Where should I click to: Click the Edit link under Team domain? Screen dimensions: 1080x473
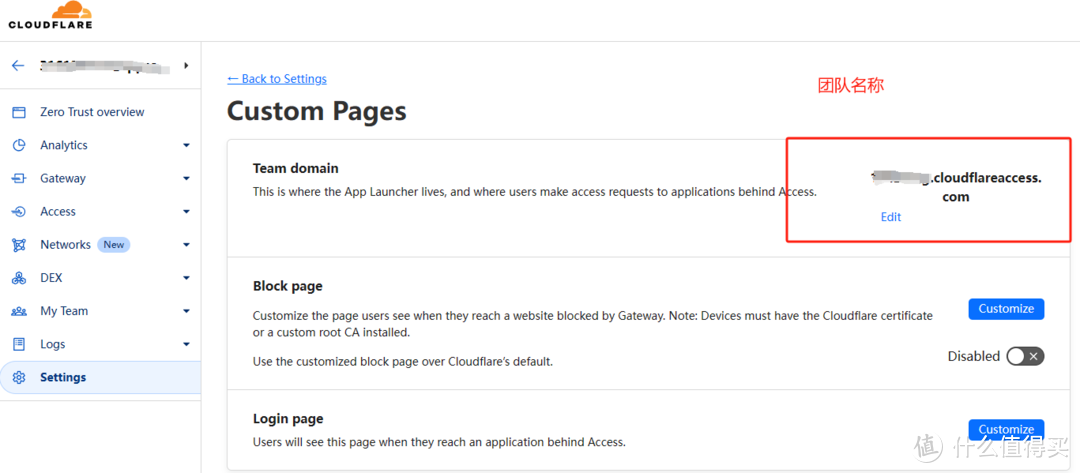point(891,217)
